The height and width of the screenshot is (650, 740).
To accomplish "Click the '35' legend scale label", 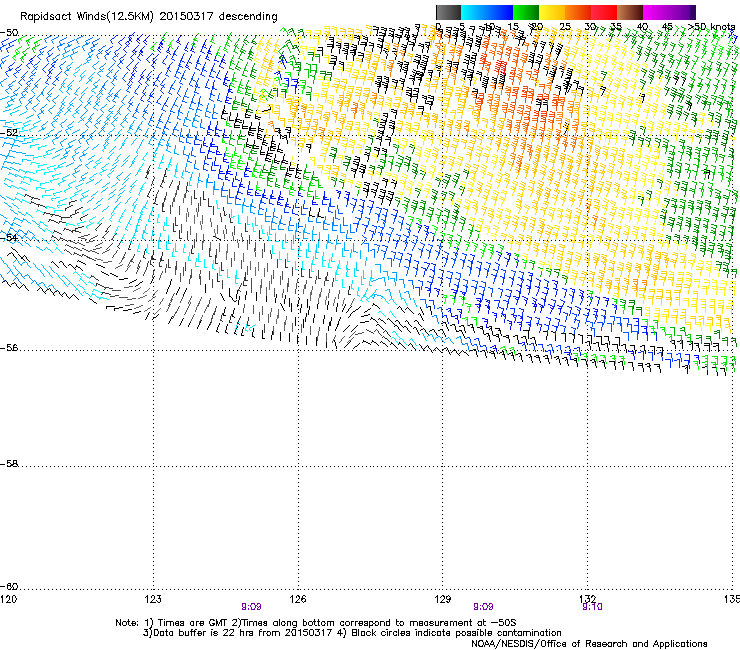I will (x=616, y=27).
